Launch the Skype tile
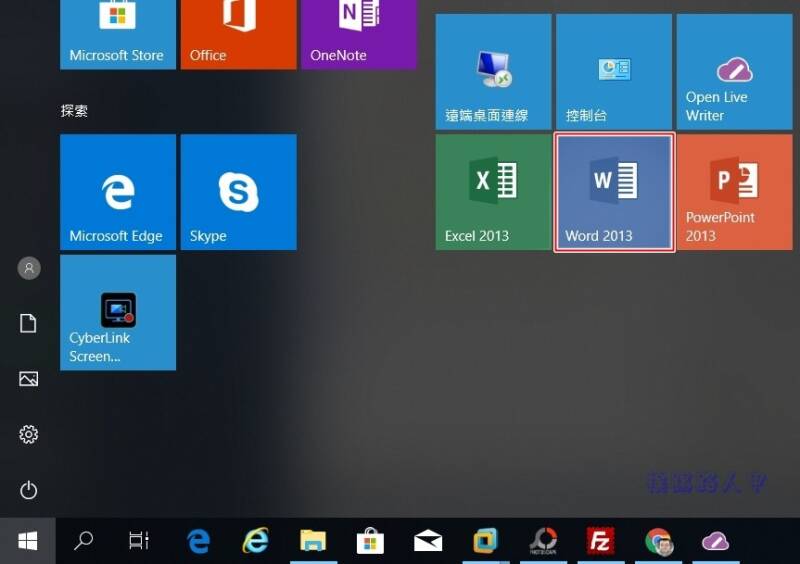 coord(238,192)
